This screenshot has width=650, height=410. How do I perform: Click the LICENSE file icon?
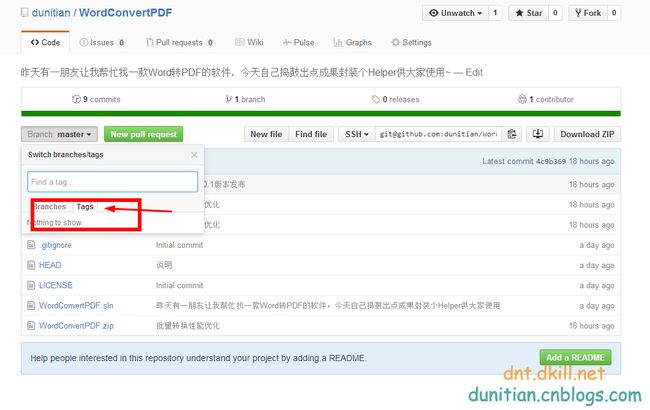coord(31,285)
